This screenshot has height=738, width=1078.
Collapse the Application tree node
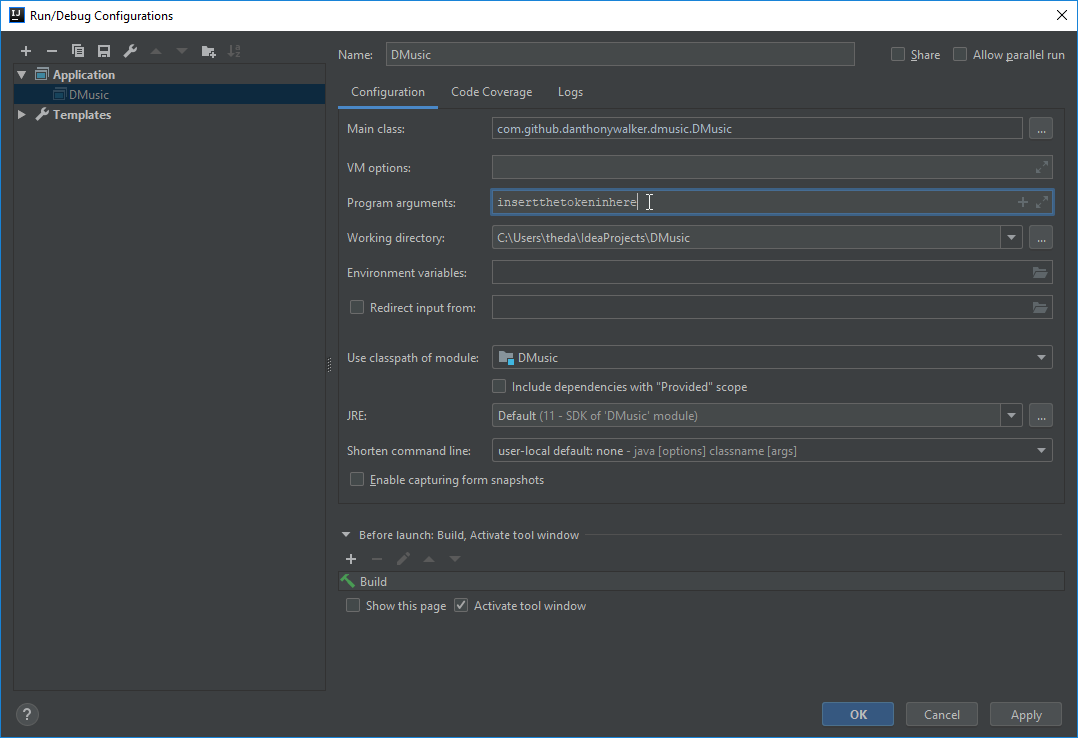[x=22, y=74]
